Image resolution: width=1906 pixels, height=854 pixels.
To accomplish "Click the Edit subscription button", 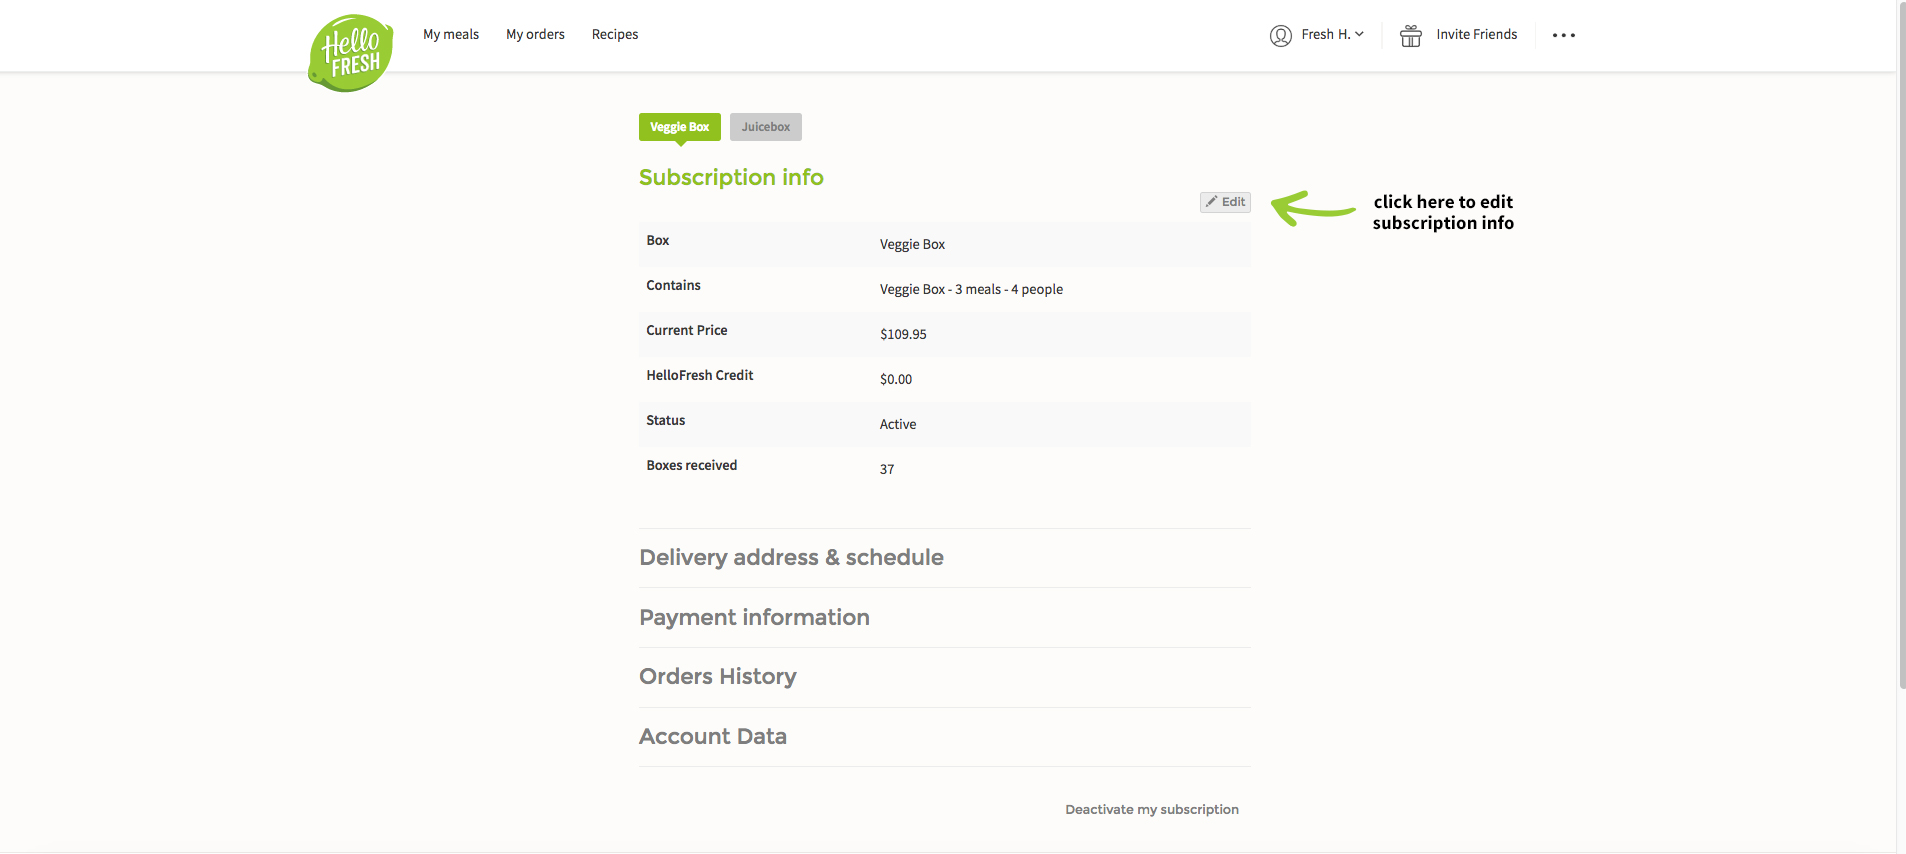I will (x=1225, y=202).
